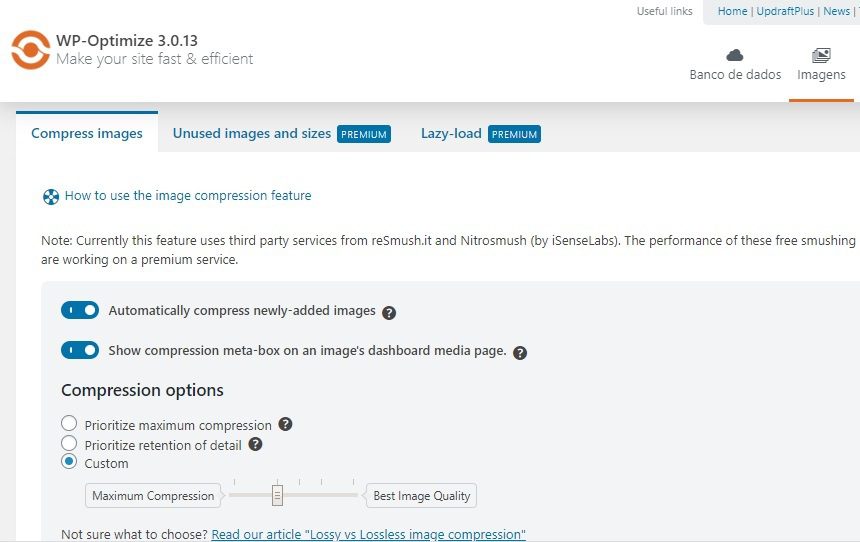The height and width of the screenshot is (542, 860).
Task: Select Prioritize maximum compression radio button
Action: point(69,423)
